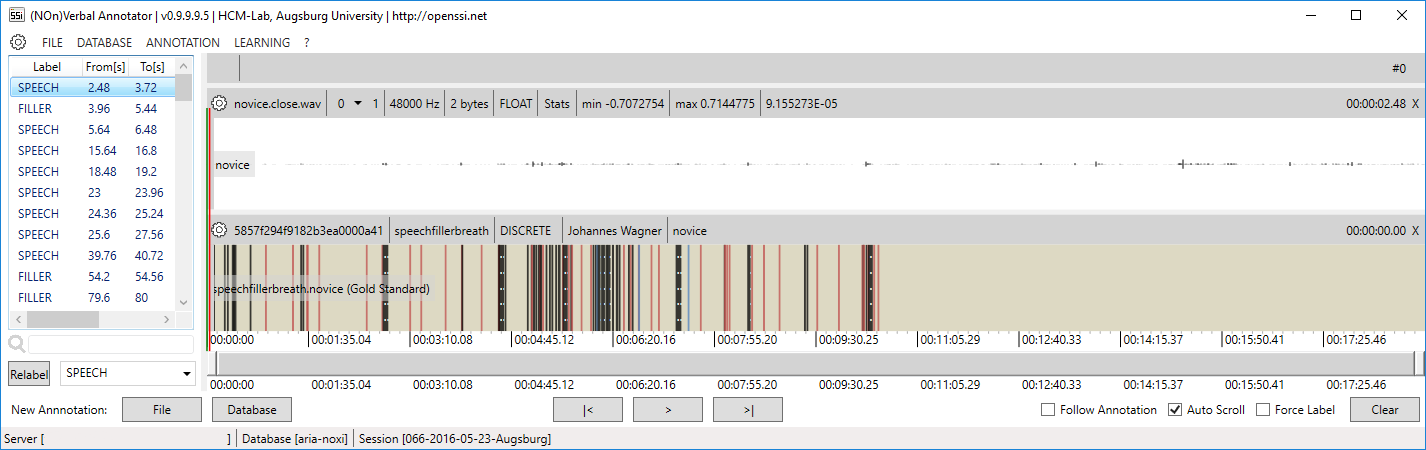1426x450 pixels.
Task: Enable the Force Label checkbox
Action: [1263, 410]
